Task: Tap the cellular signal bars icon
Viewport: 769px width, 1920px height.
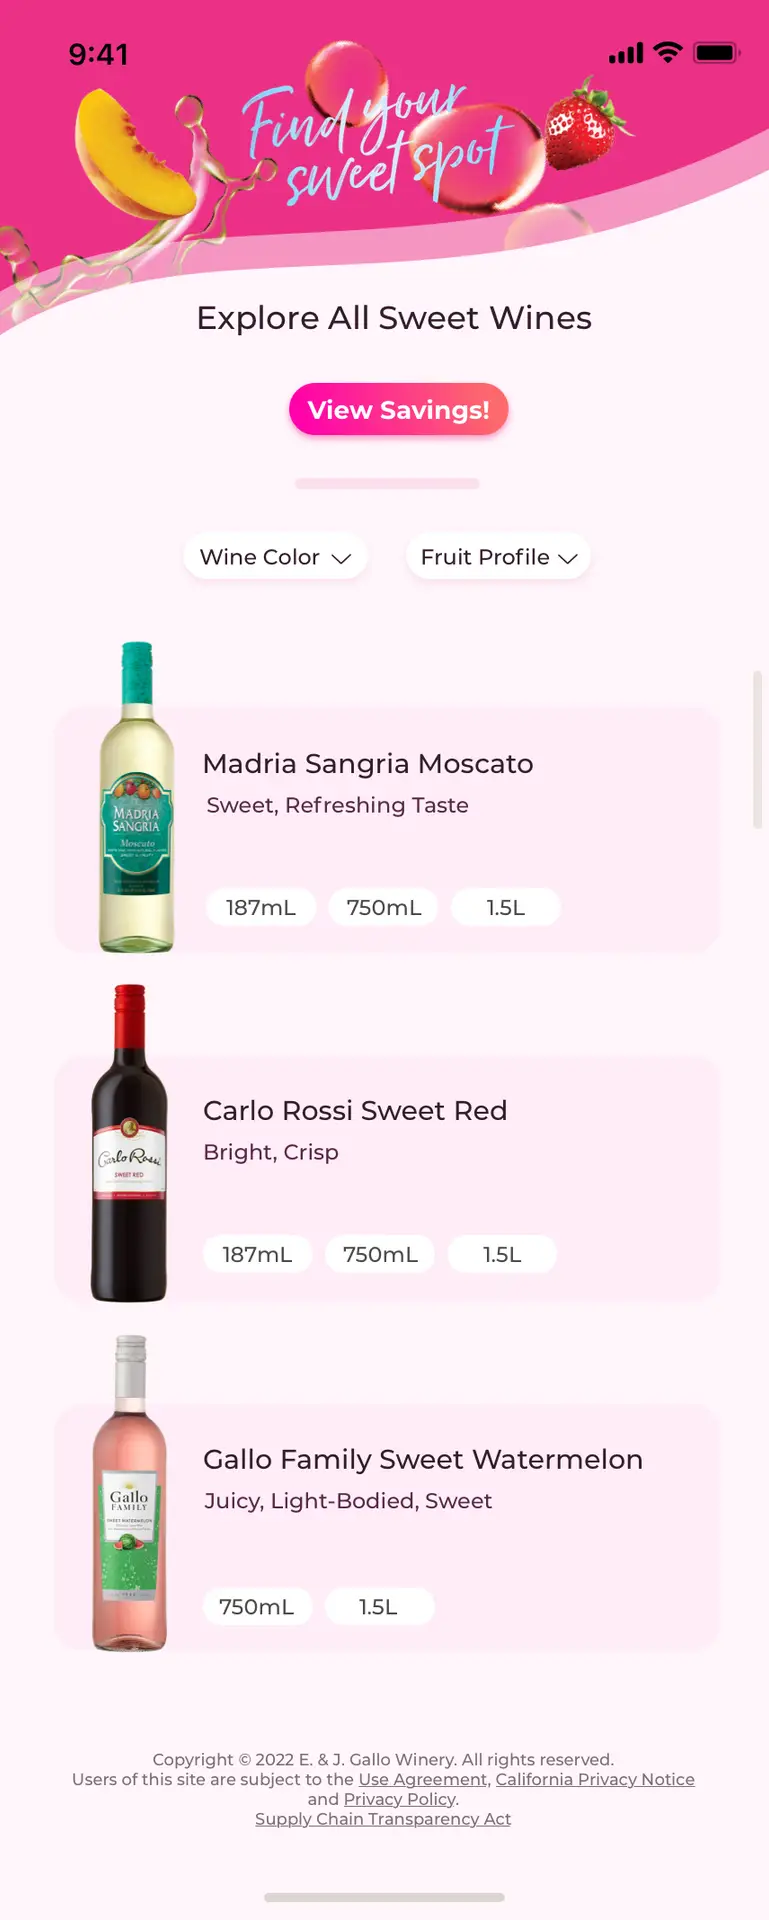Action: [x=626, y=53]
